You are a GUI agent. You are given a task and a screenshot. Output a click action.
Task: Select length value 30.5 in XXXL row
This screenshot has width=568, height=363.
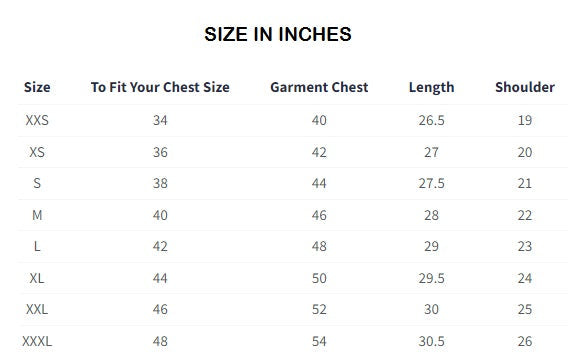click(431, 341)
